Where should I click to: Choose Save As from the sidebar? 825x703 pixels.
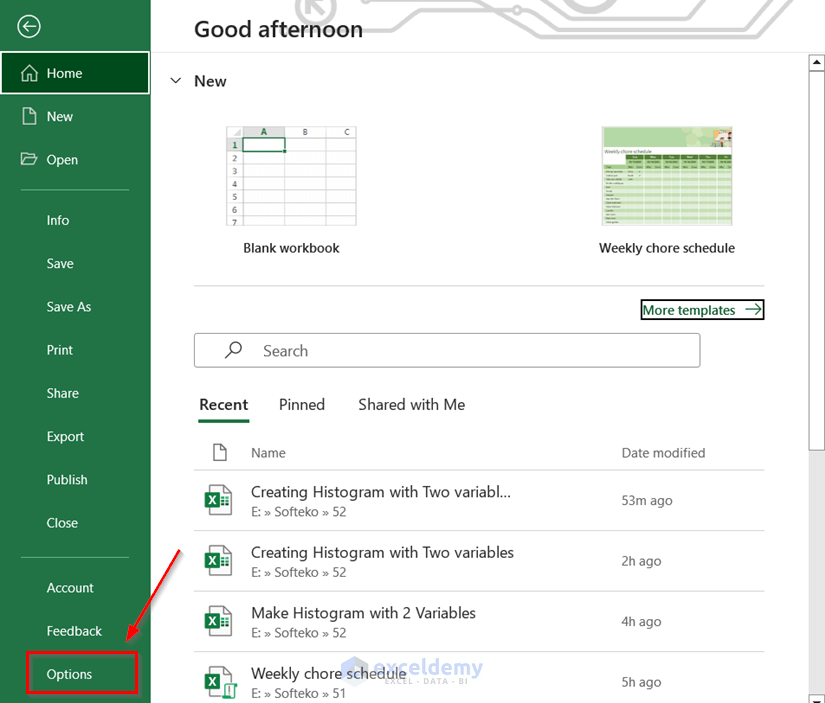pyautogui.click(x=69, y=306)
